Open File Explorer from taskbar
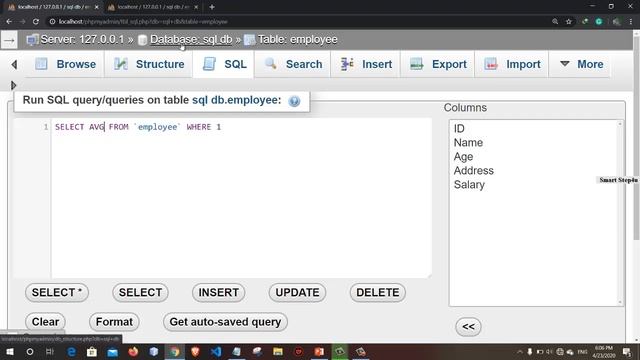This screenshot has width=640, height=360. (278, 352)
